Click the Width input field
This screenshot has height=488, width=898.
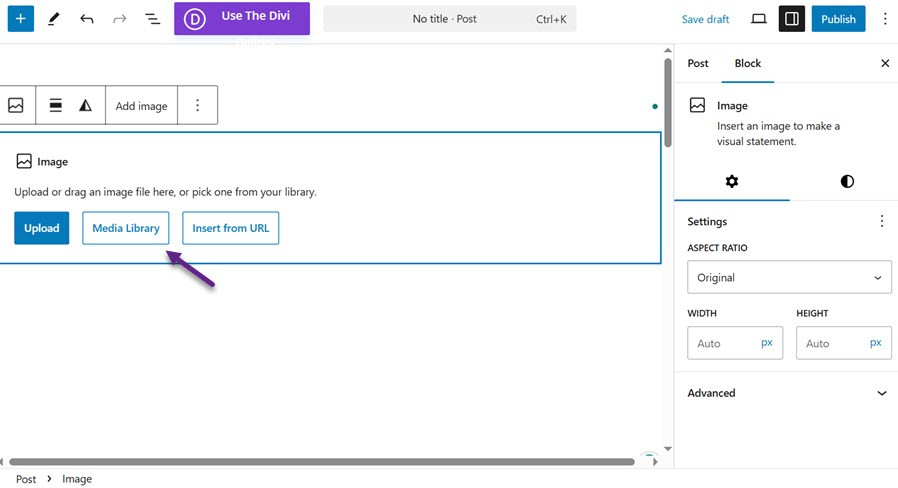point(722,343)
